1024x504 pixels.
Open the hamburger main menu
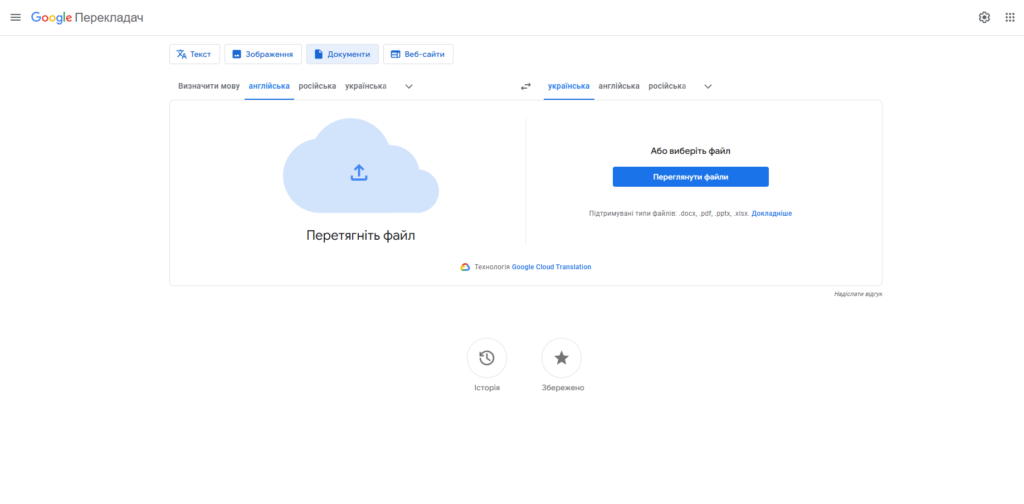click(16, 18)
